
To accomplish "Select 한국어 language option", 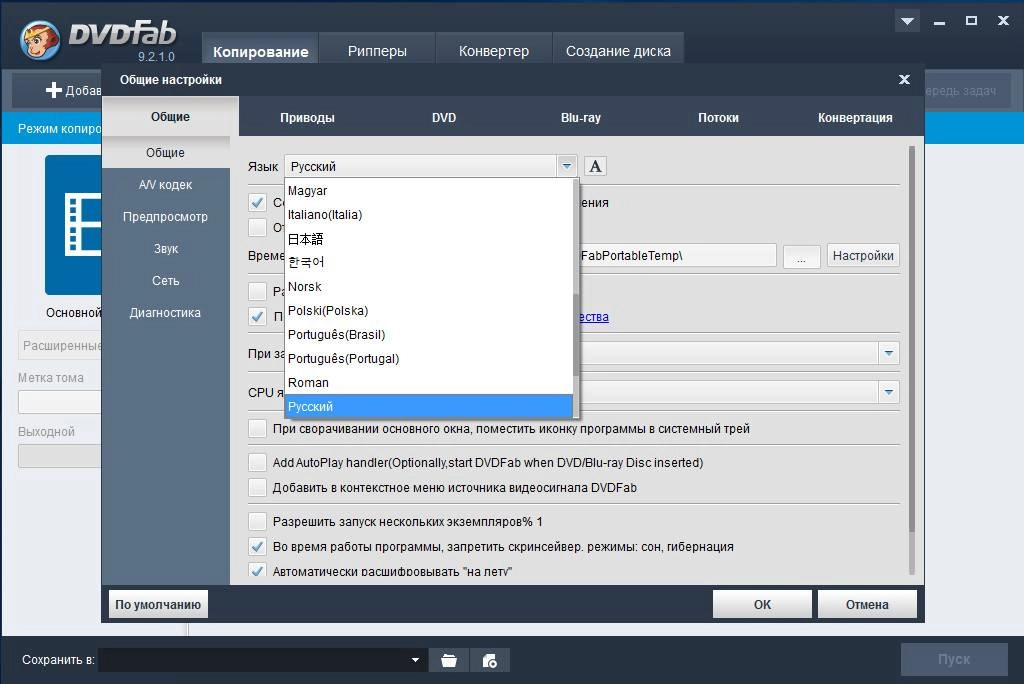I will [428, 263].
